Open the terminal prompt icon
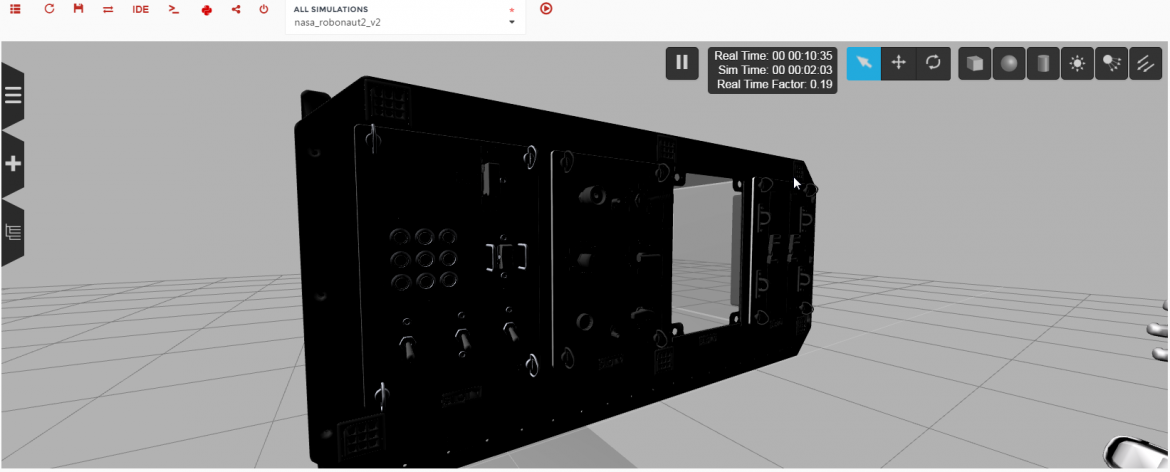This screenshot has height=472, width=1170. pos(174,10)
